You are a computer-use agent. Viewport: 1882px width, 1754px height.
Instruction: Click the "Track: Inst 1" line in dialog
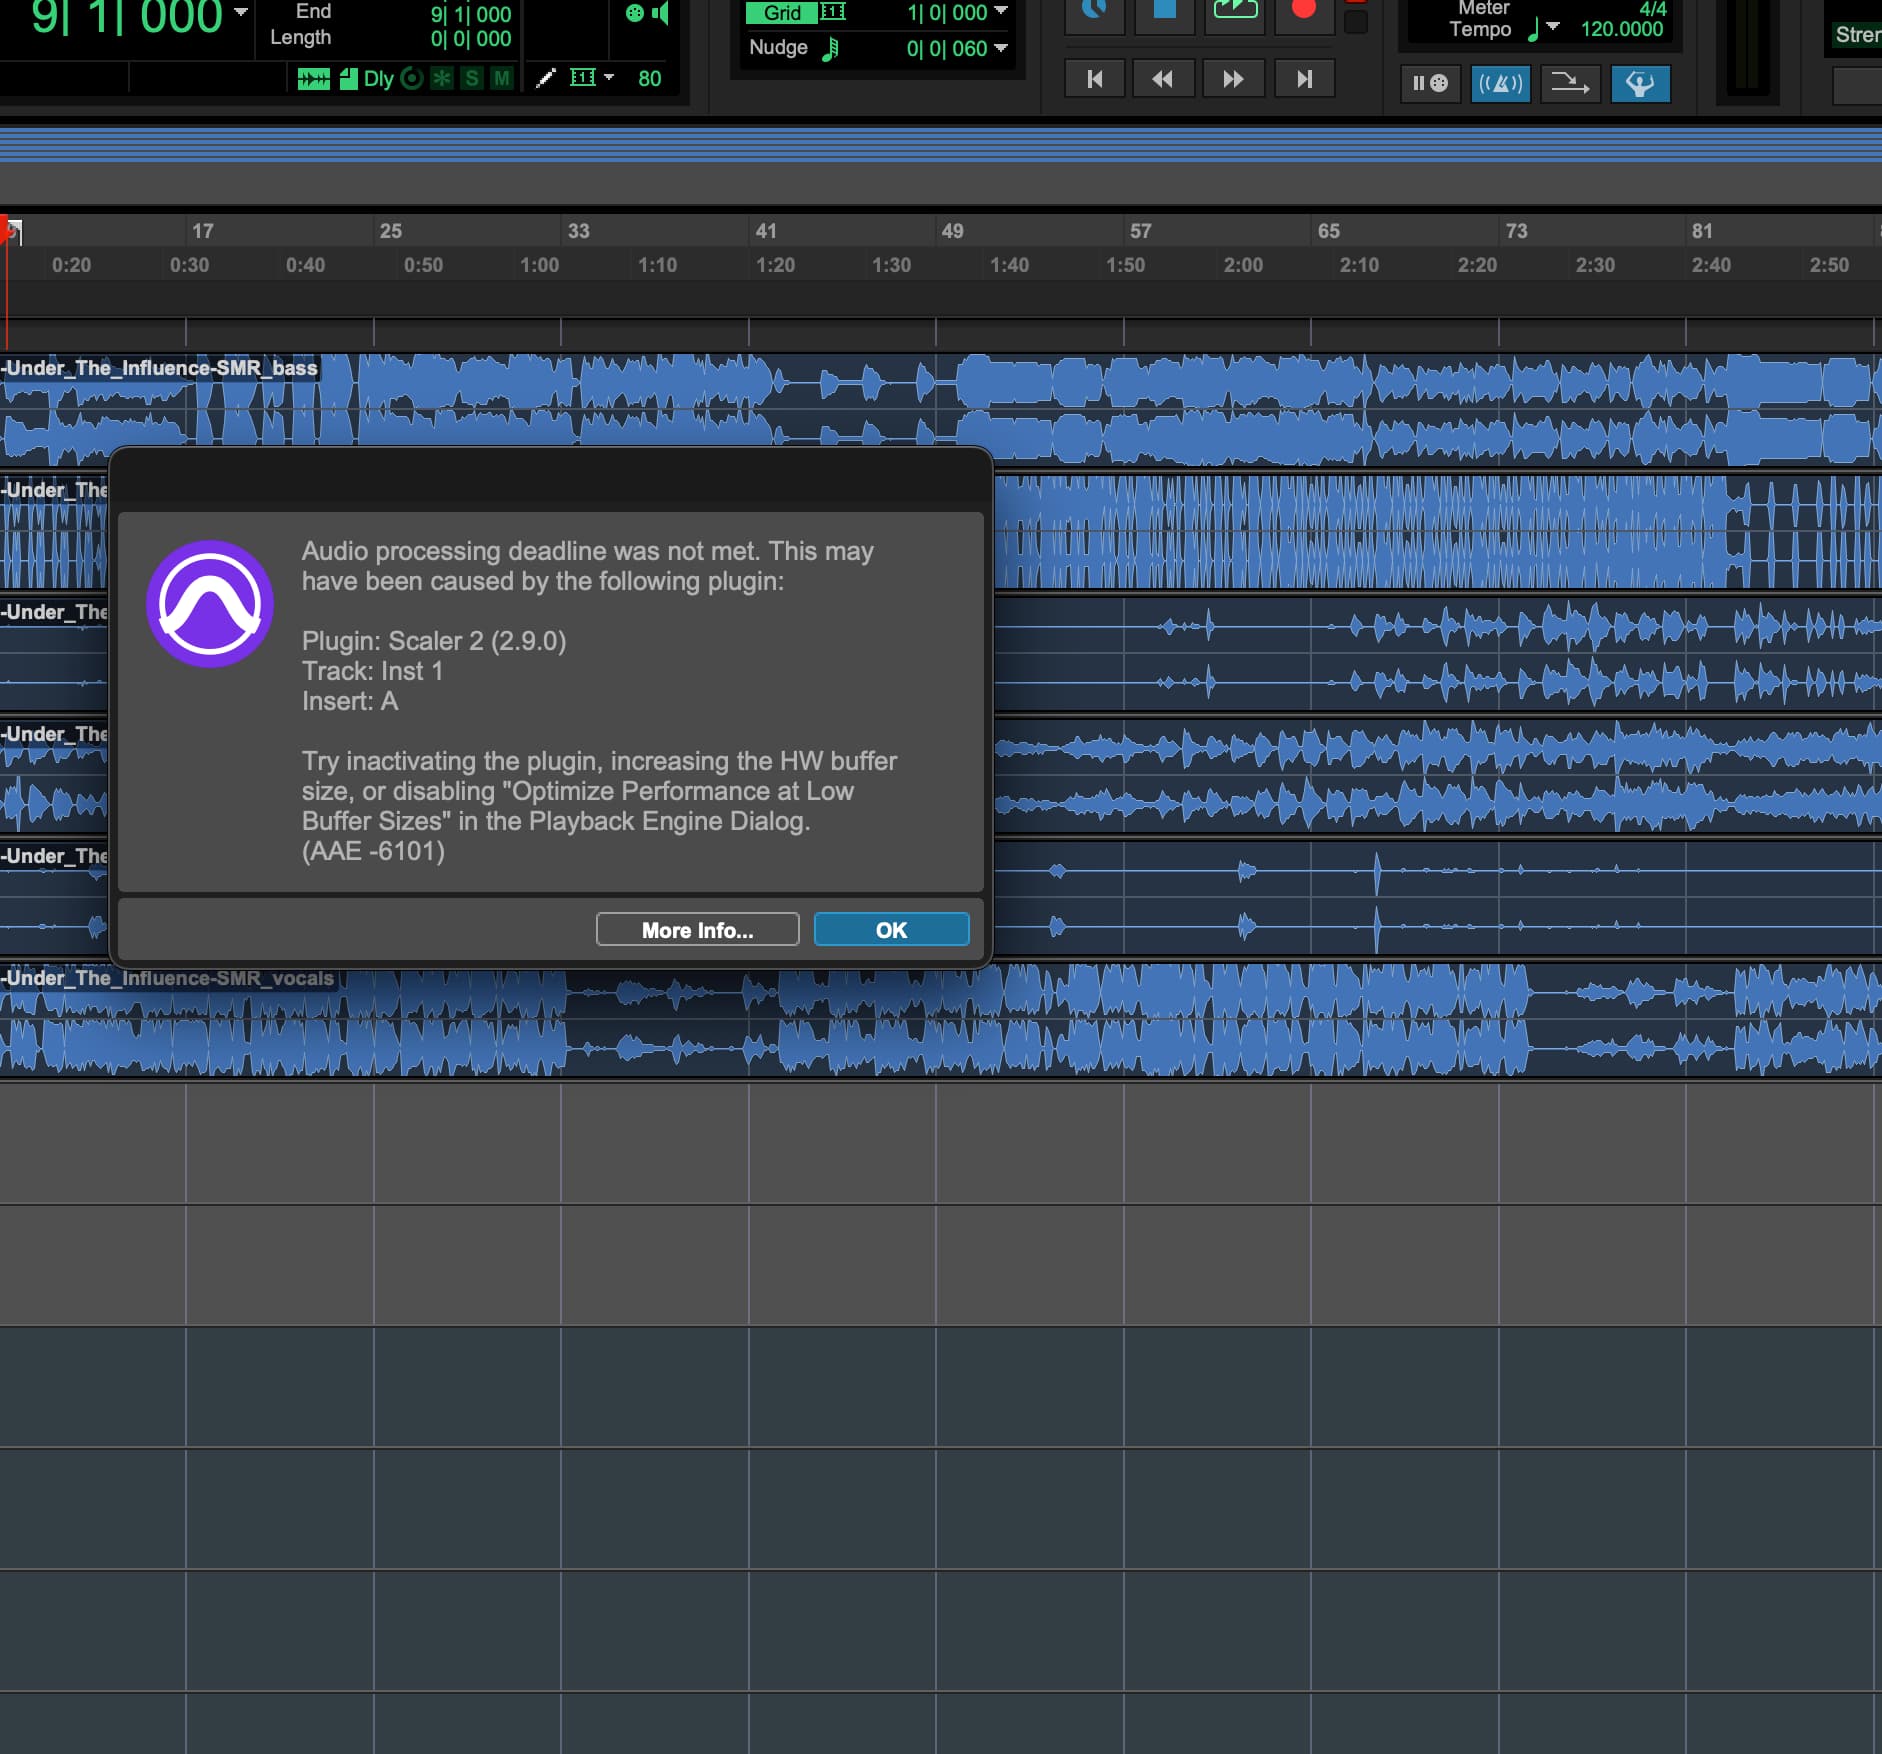(x=372, y=671)
